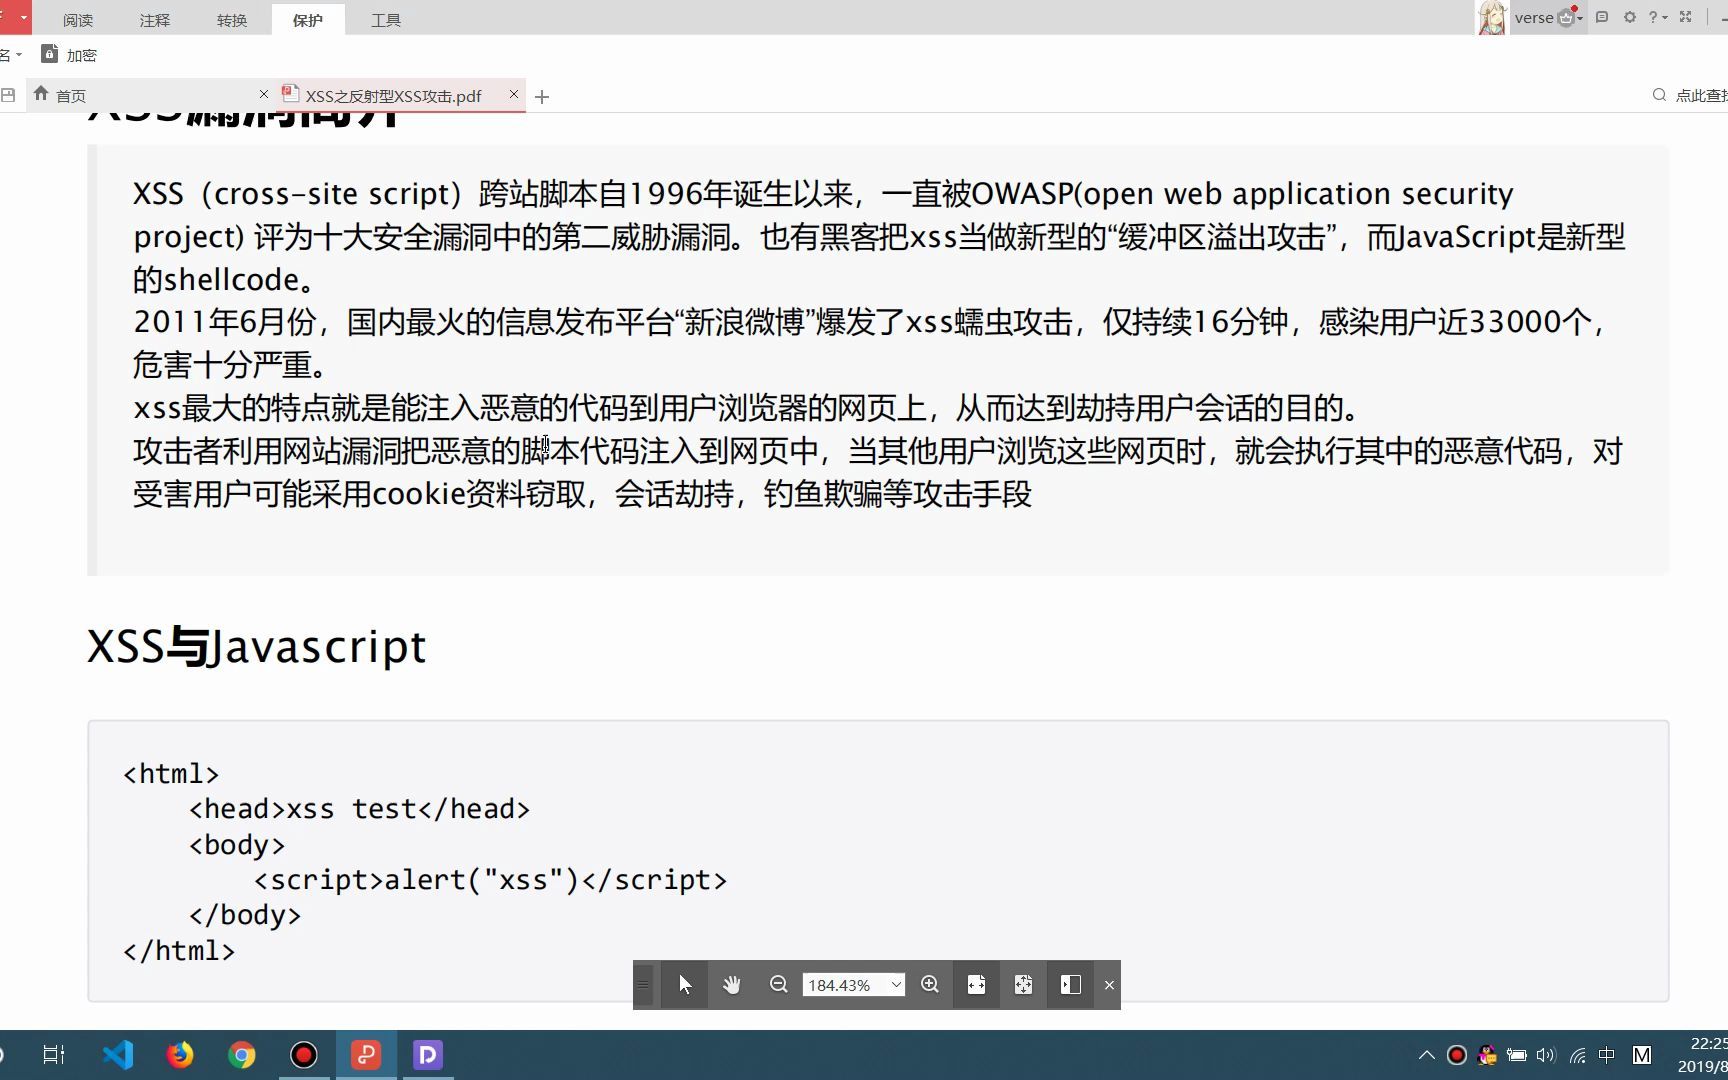
Task: Click the recording tray icon
Action: click(x=1457, y=1055)
